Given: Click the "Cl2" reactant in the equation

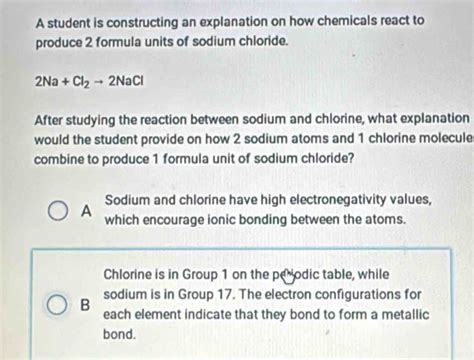Looking at the screenshot, I should pyautogui.click(x=81, y=82).
